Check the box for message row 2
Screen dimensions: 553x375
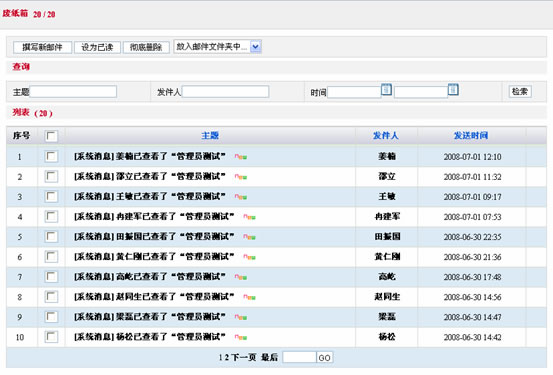tap(51, 176)
